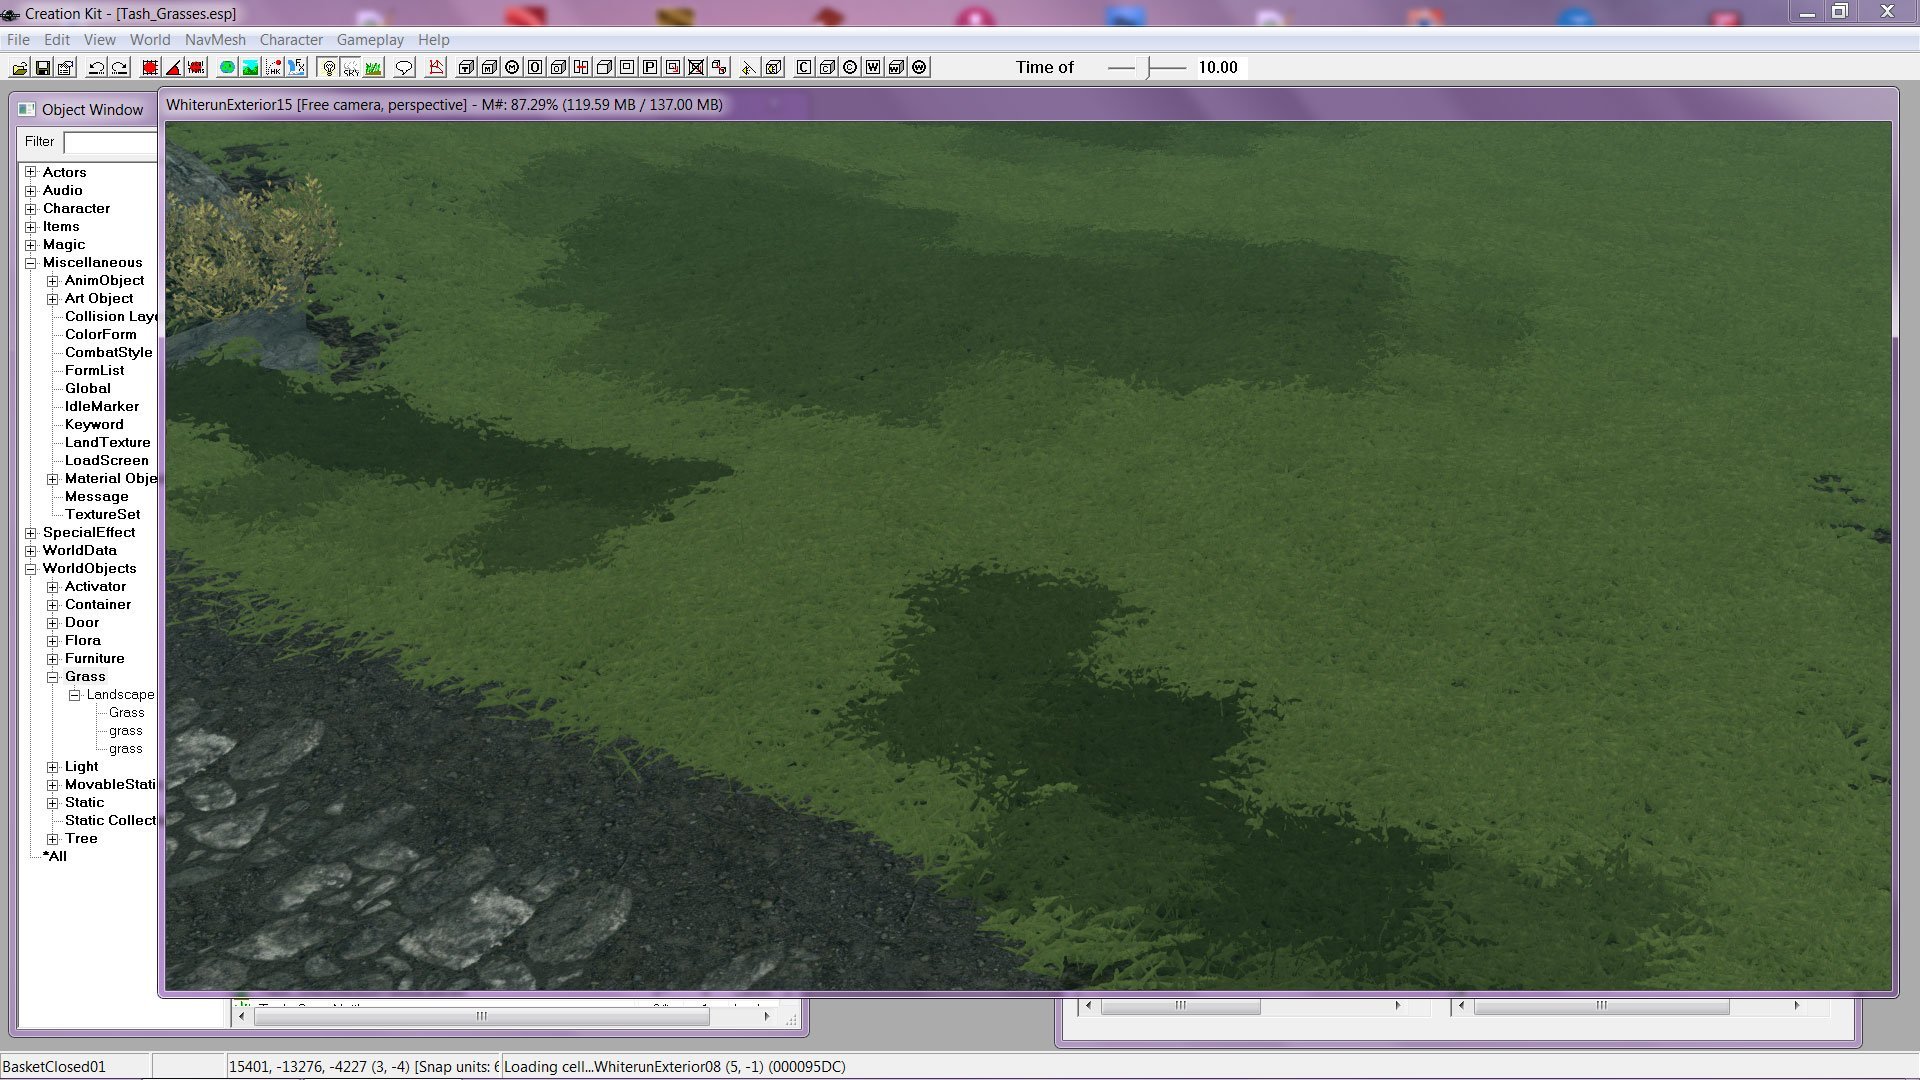1920x1080 pixels.
Task: Open the World menu
Action: click(150, 40)
